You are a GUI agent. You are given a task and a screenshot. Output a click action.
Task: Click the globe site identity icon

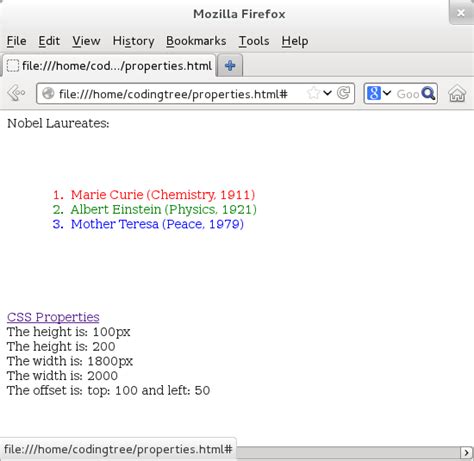pos(48,93)
